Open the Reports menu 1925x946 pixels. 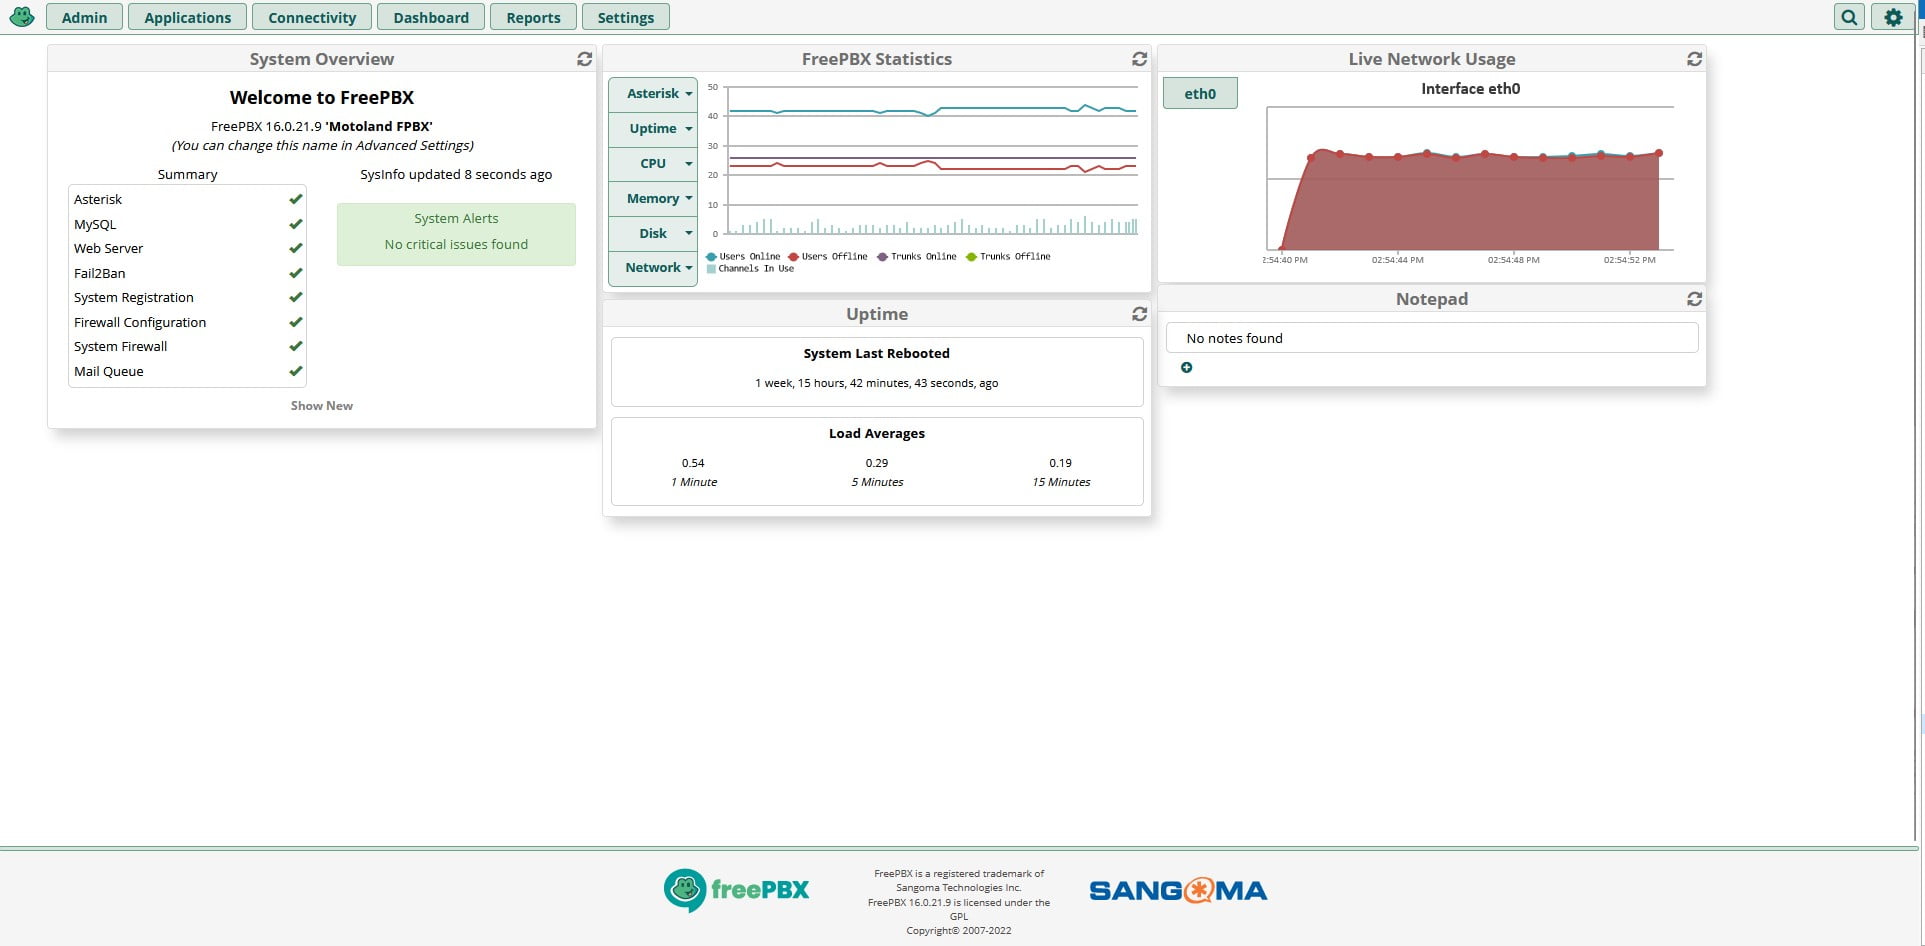coord(533,17)
